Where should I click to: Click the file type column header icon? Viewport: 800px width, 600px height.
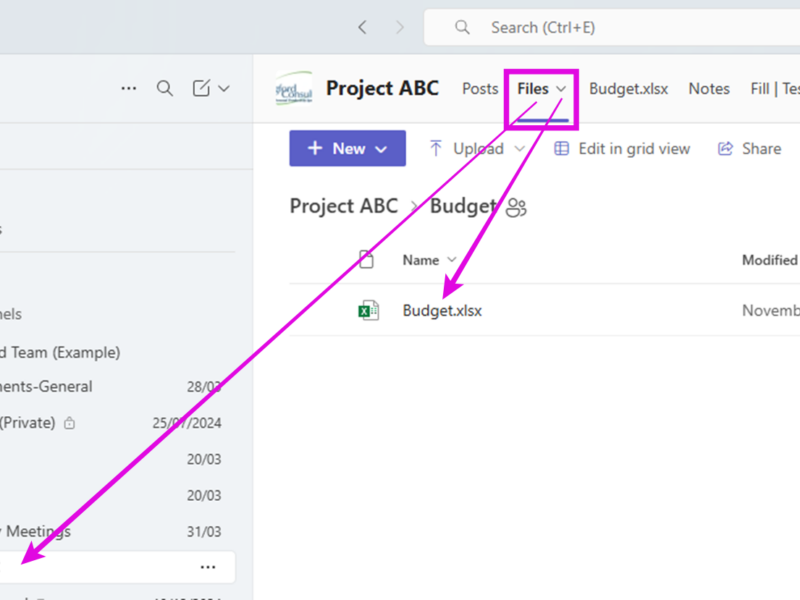pos(366,260)
